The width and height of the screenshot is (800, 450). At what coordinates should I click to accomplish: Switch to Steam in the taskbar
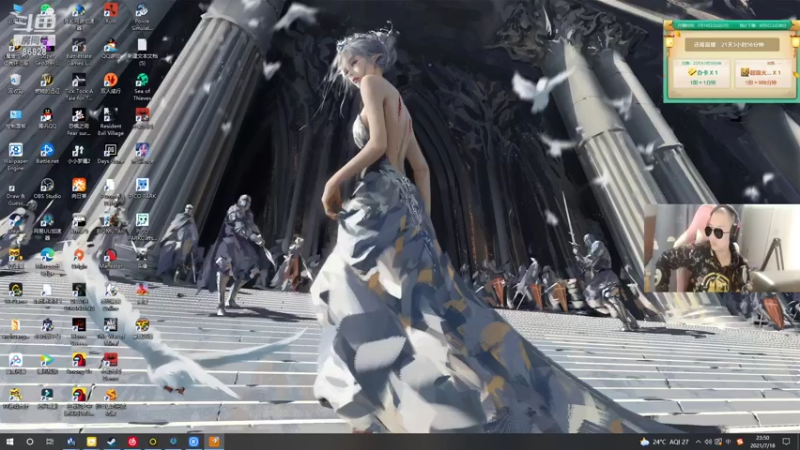pos(112,442)
